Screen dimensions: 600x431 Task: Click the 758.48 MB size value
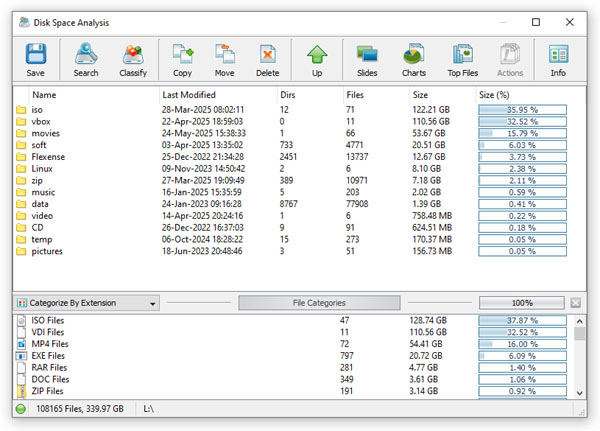432,216
